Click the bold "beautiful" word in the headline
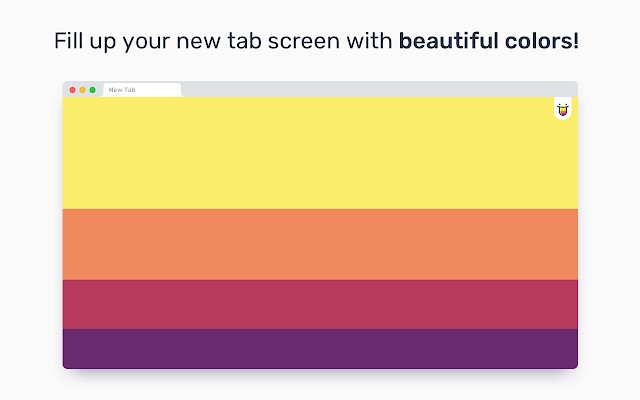This screenshot has height=400, width=640. [x=448, y=41]
